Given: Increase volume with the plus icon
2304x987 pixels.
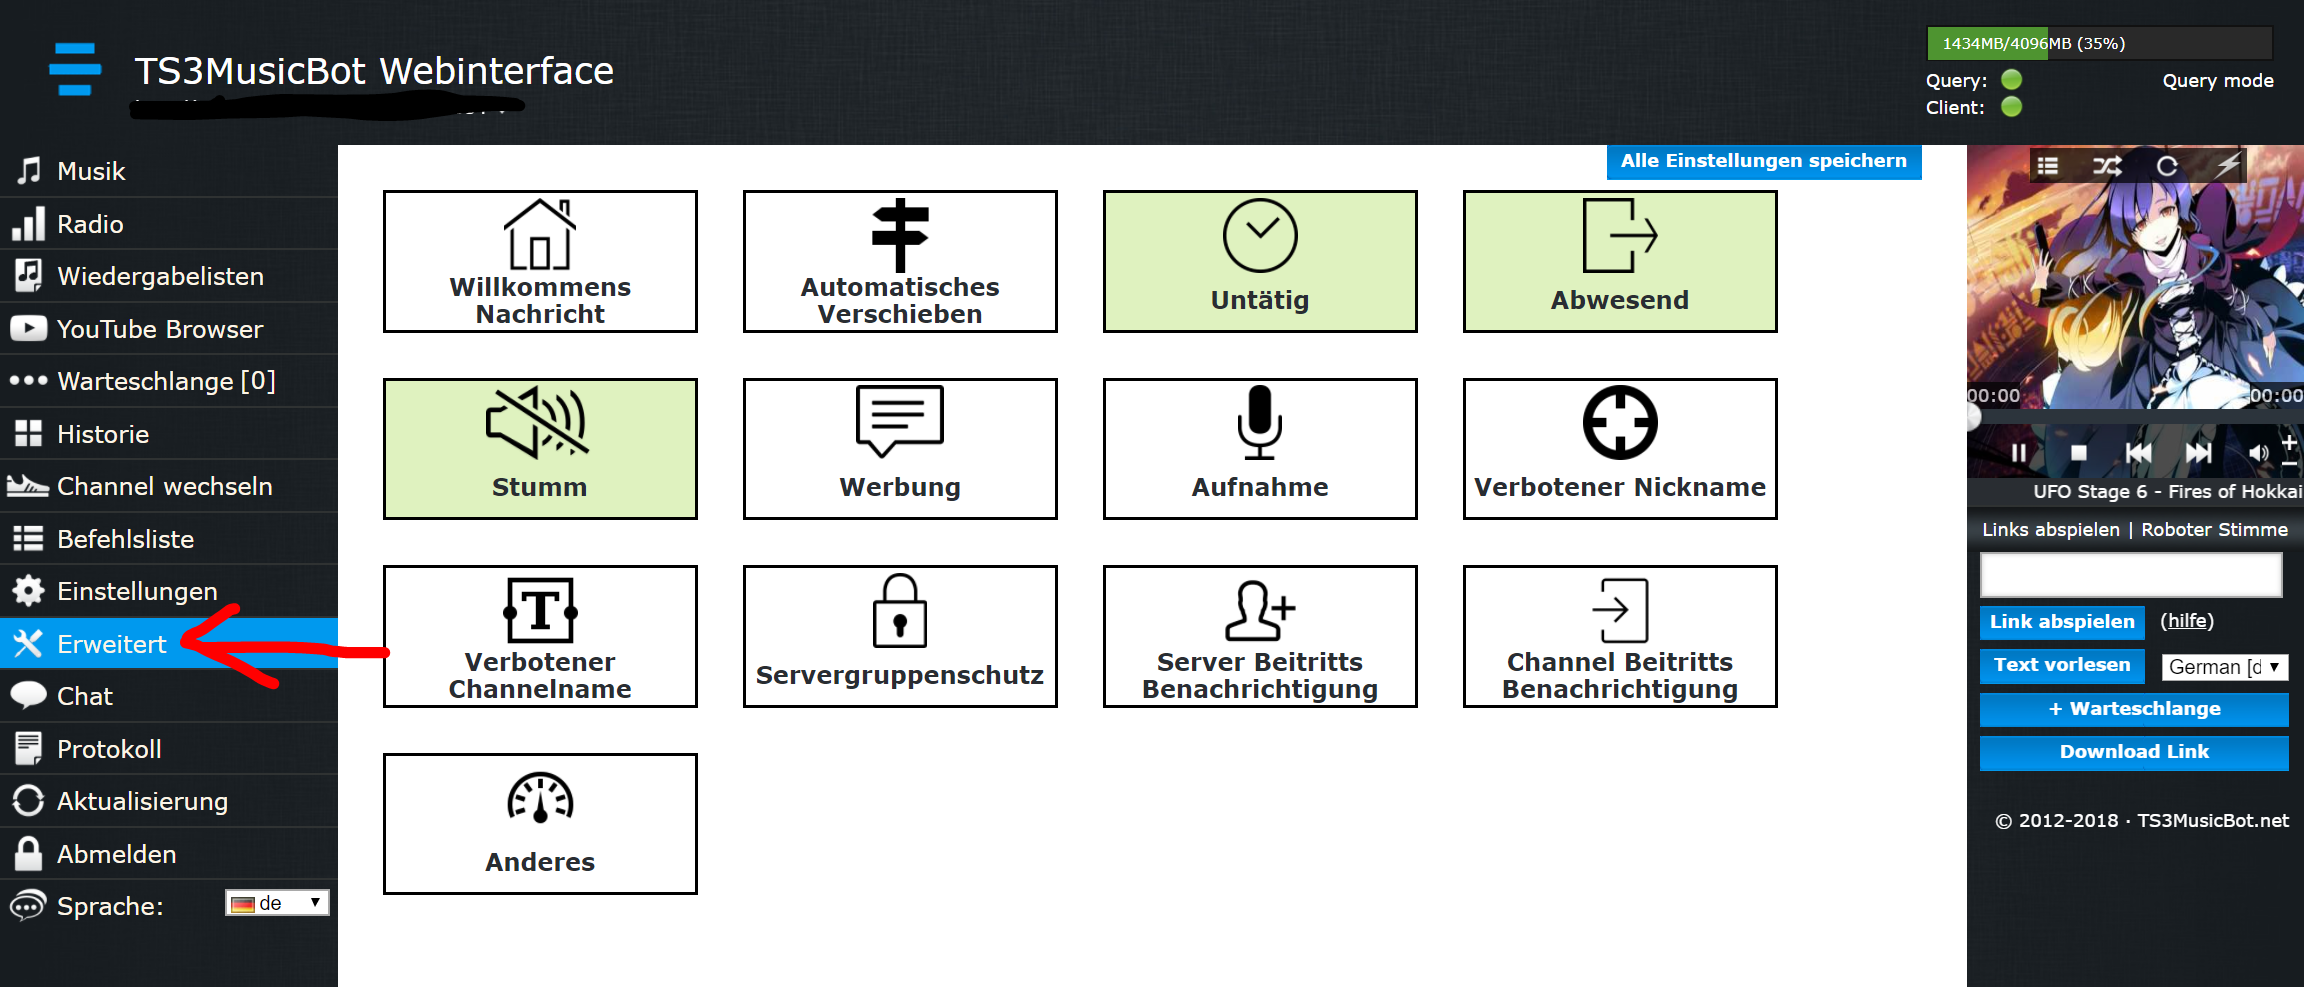Looking at the screenshot, I should (x=2289, y=442).
